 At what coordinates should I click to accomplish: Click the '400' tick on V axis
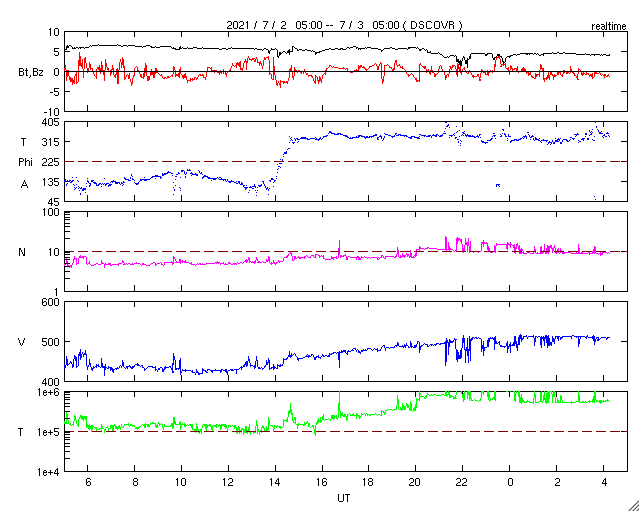tap(51, 382)
